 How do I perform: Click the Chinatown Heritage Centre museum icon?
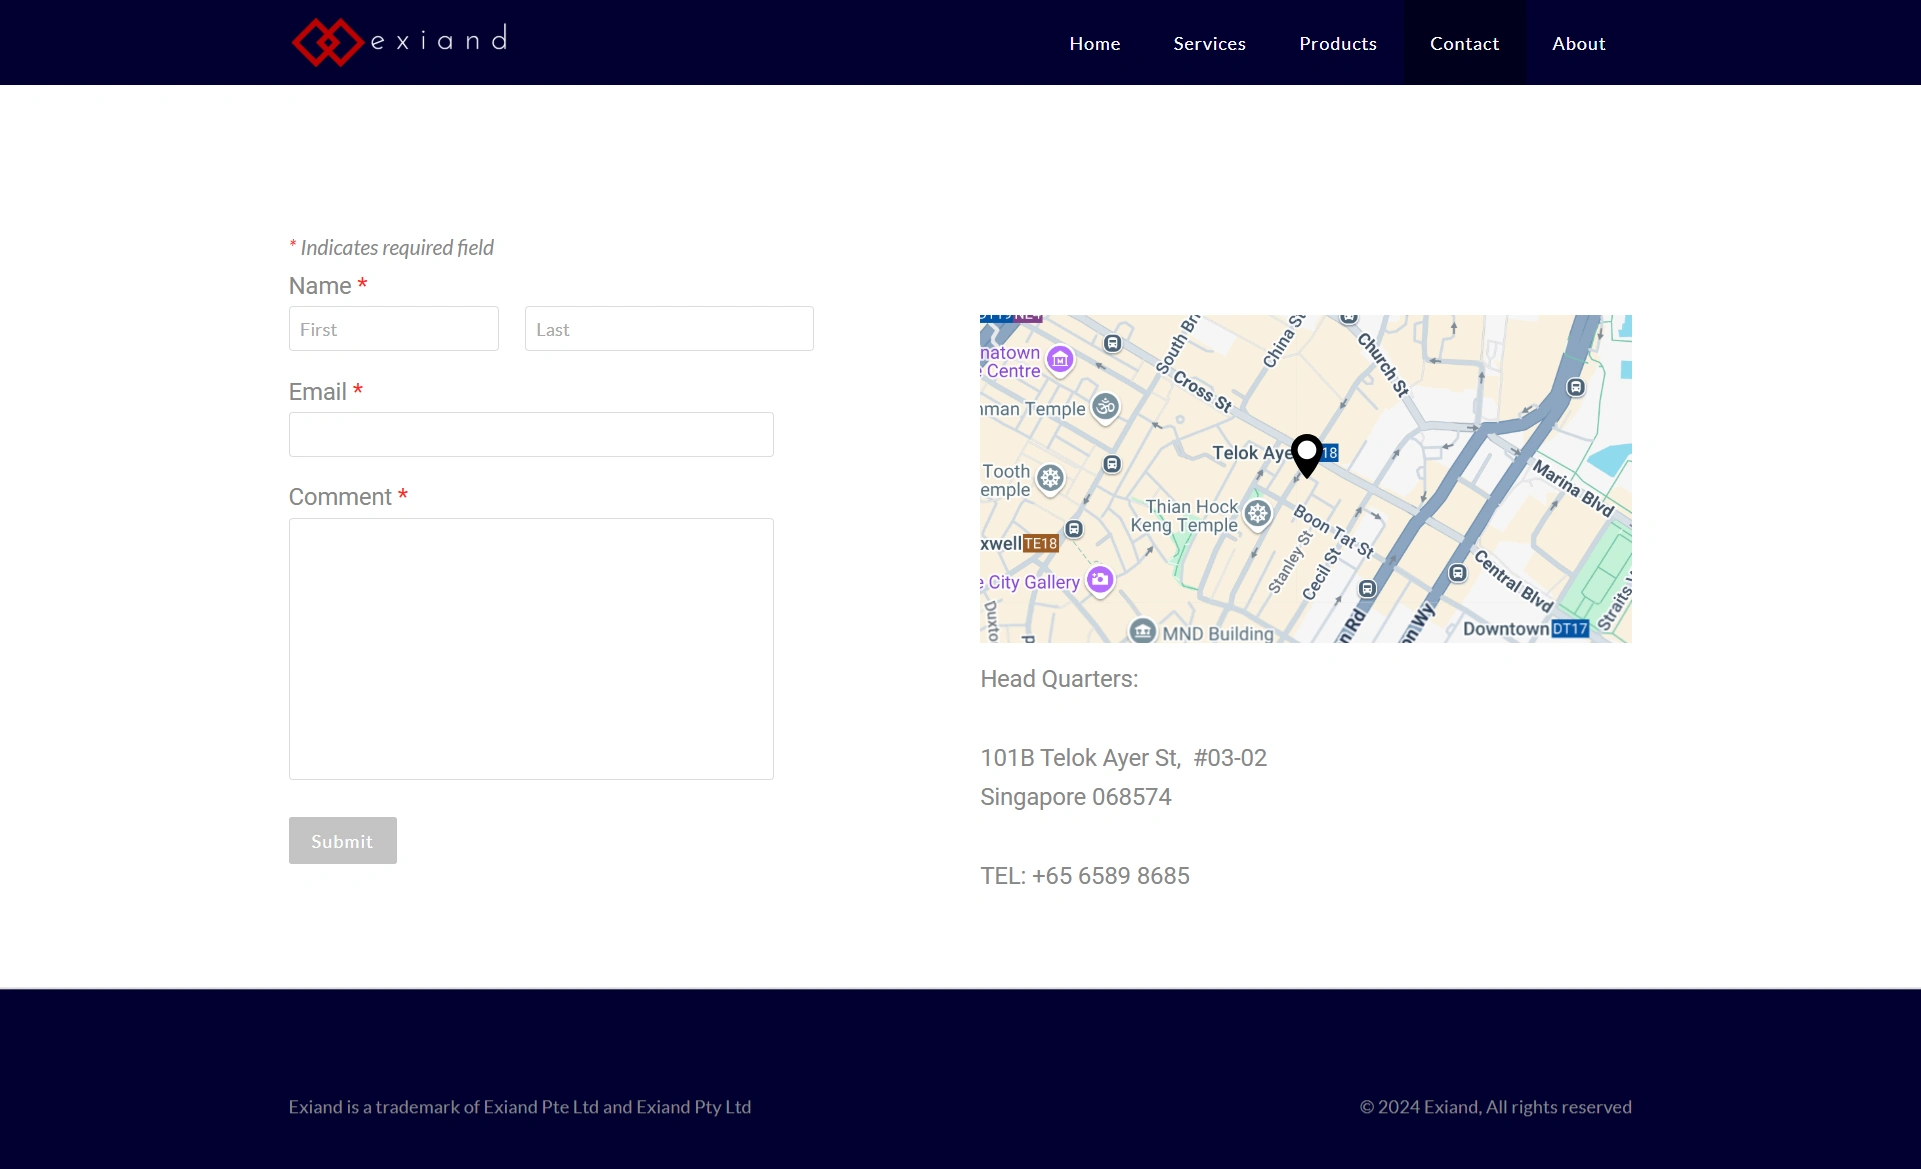(x=1060, y=360)
